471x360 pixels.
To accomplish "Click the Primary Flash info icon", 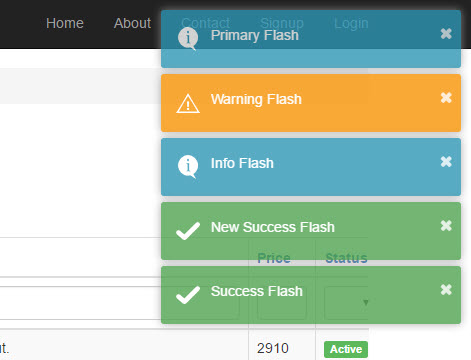I will [188, 38].
